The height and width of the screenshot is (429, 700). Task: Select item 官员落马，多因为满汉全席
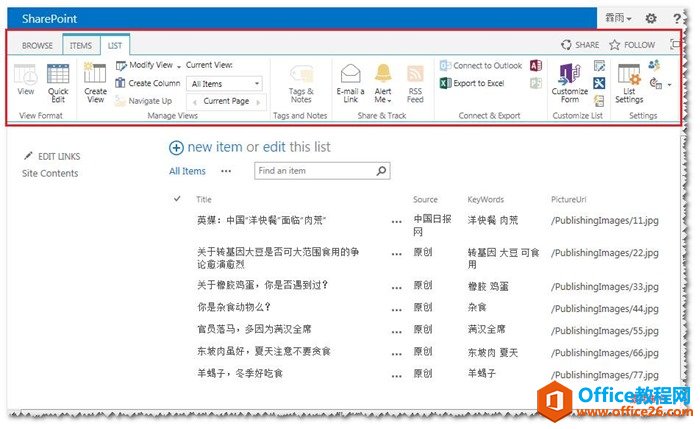254,329
